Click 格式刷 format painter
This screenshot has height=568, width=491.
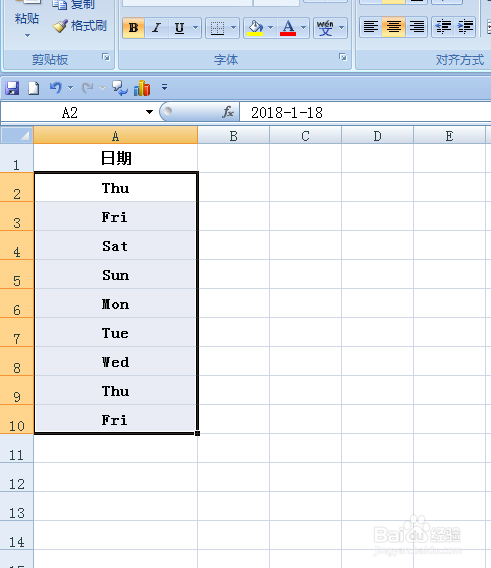point(80,26)
